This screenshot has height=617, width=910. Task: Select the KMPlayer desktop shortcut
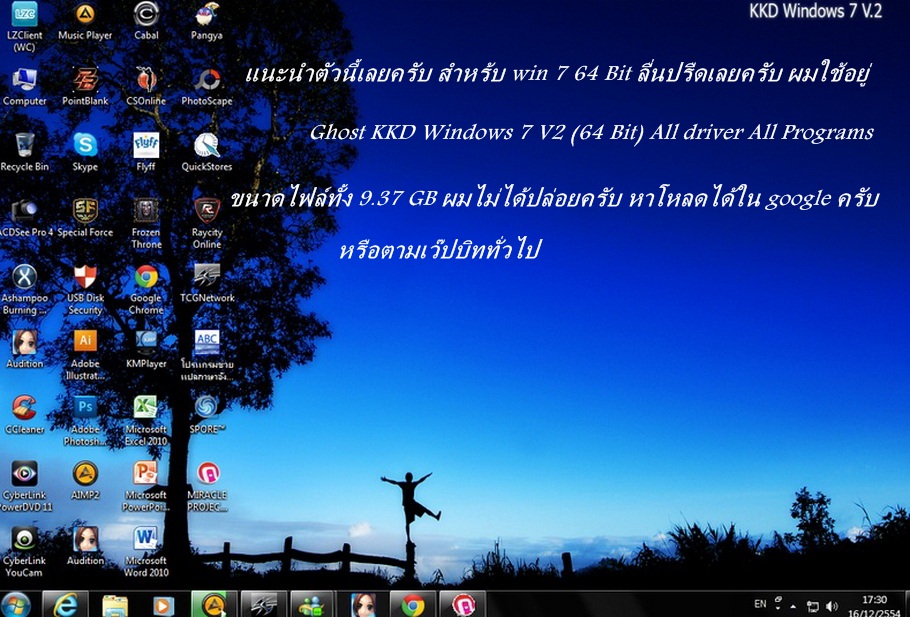click(x=146, y=349)
